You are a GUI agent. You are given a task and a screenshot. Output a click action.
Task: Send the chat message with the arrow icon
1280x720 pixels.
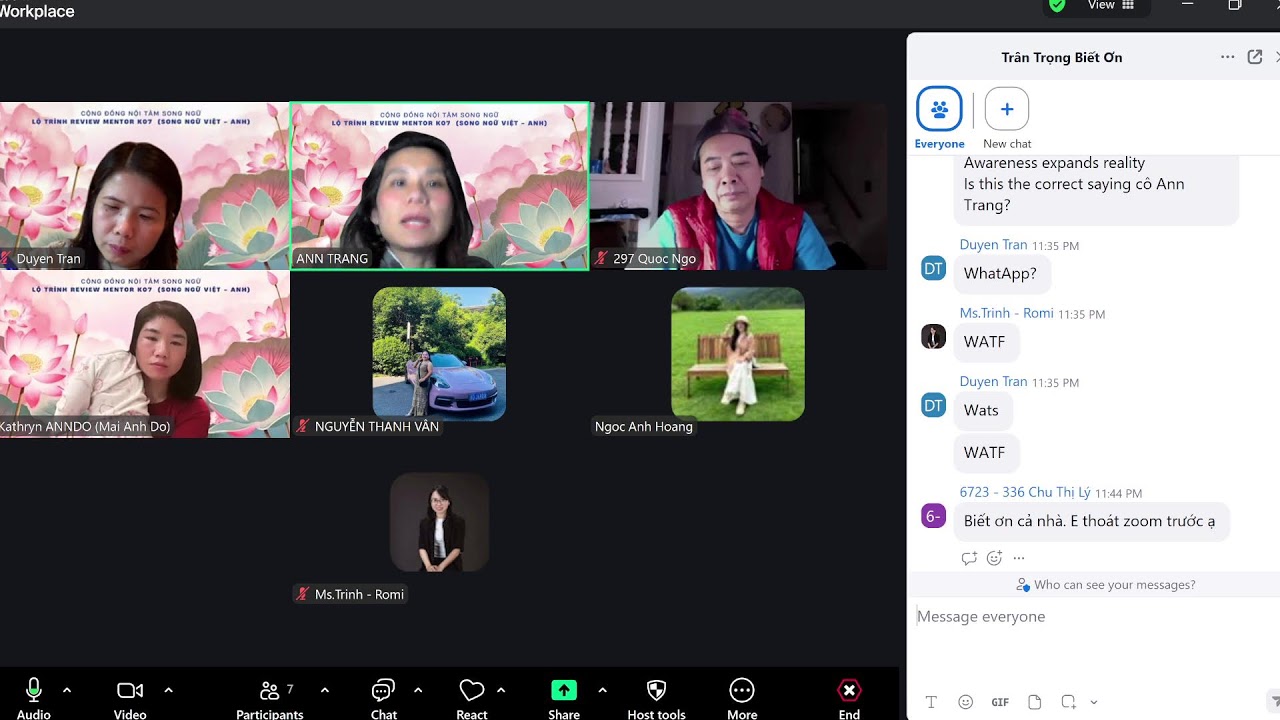coord(1273,700)
